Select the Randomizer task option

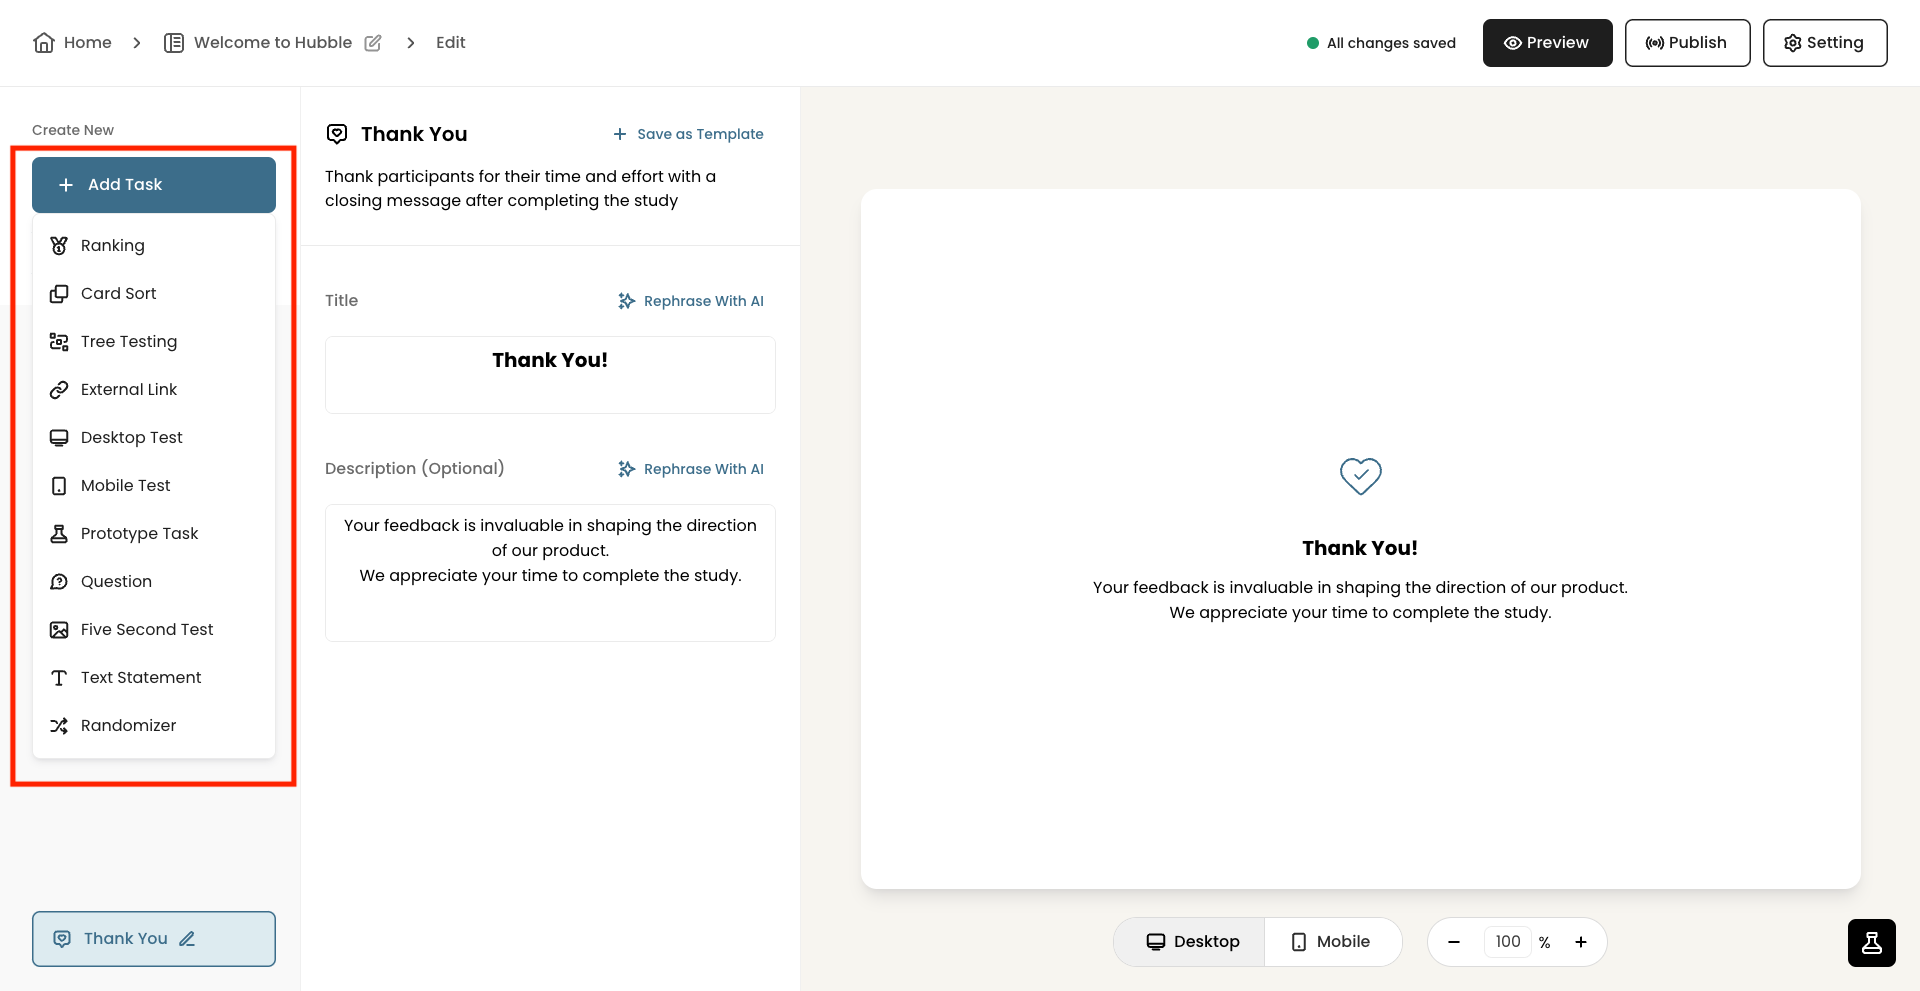[x=154, y=726]
